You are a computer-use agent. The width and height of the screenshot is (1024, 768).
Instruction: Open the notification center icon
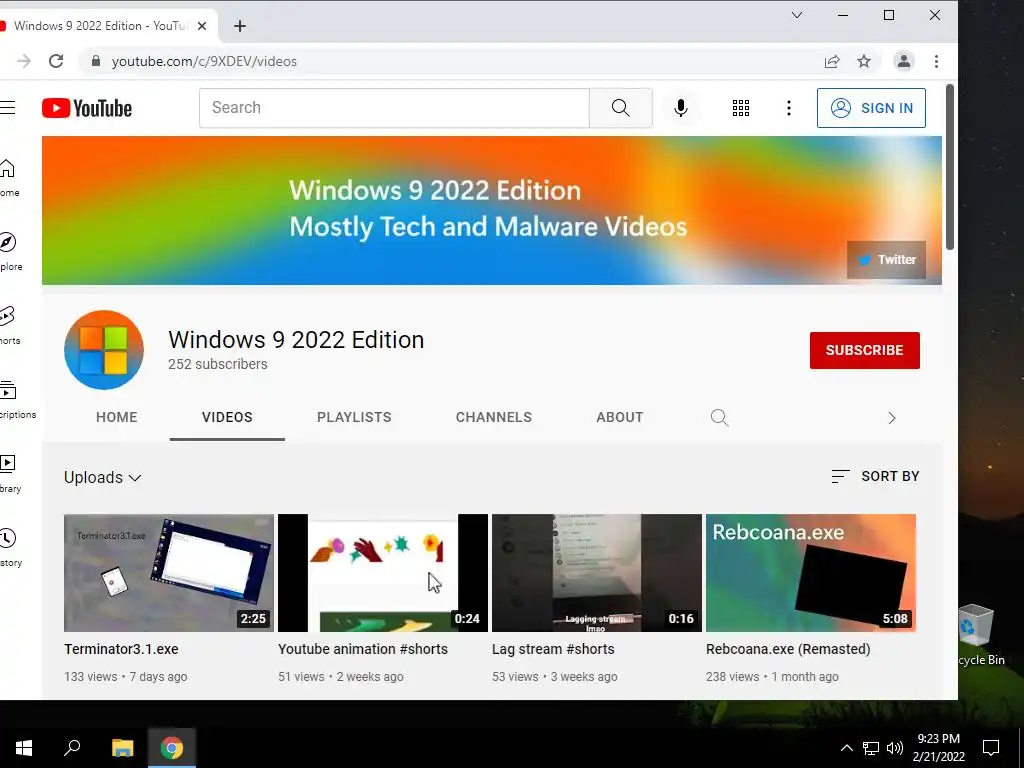(x=991, y=748)
